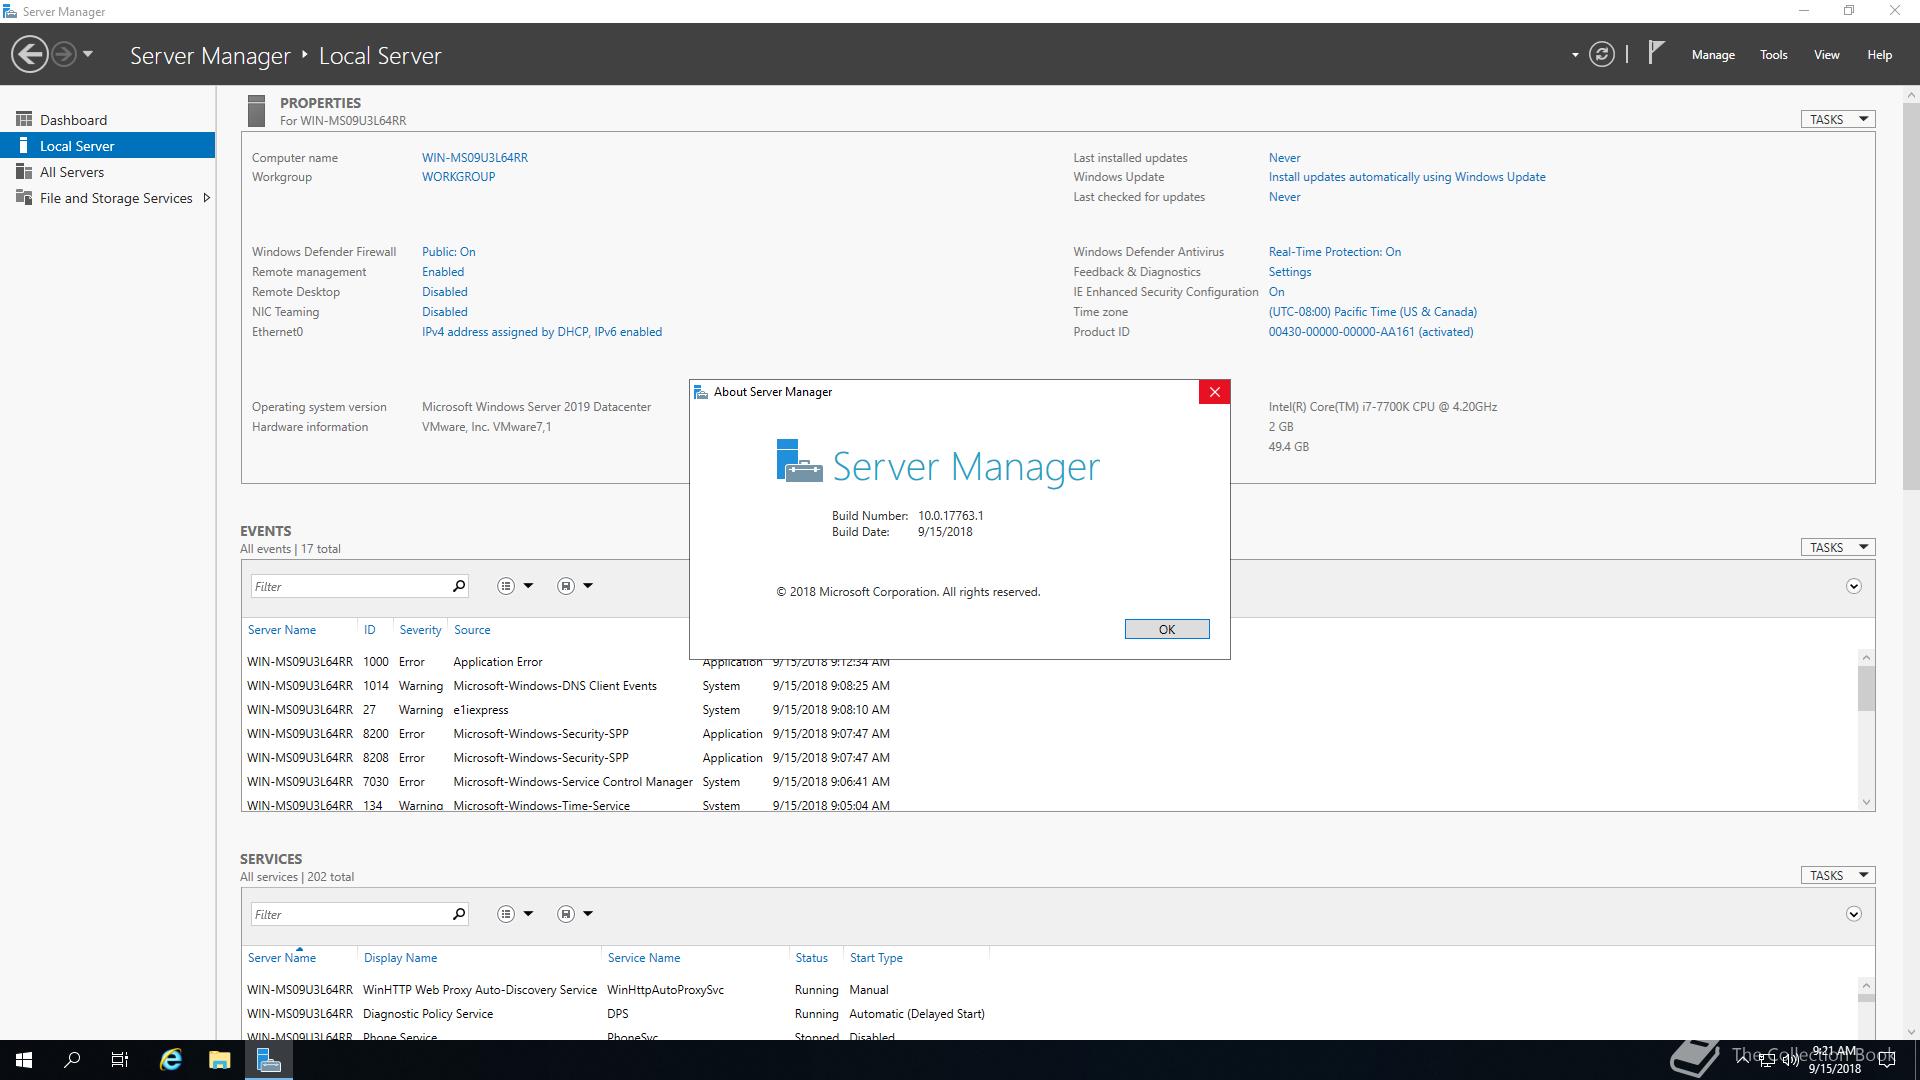1920x1080 pixels.
Task: Open Services TASKS dropdown
Action: click(1838, 875)
